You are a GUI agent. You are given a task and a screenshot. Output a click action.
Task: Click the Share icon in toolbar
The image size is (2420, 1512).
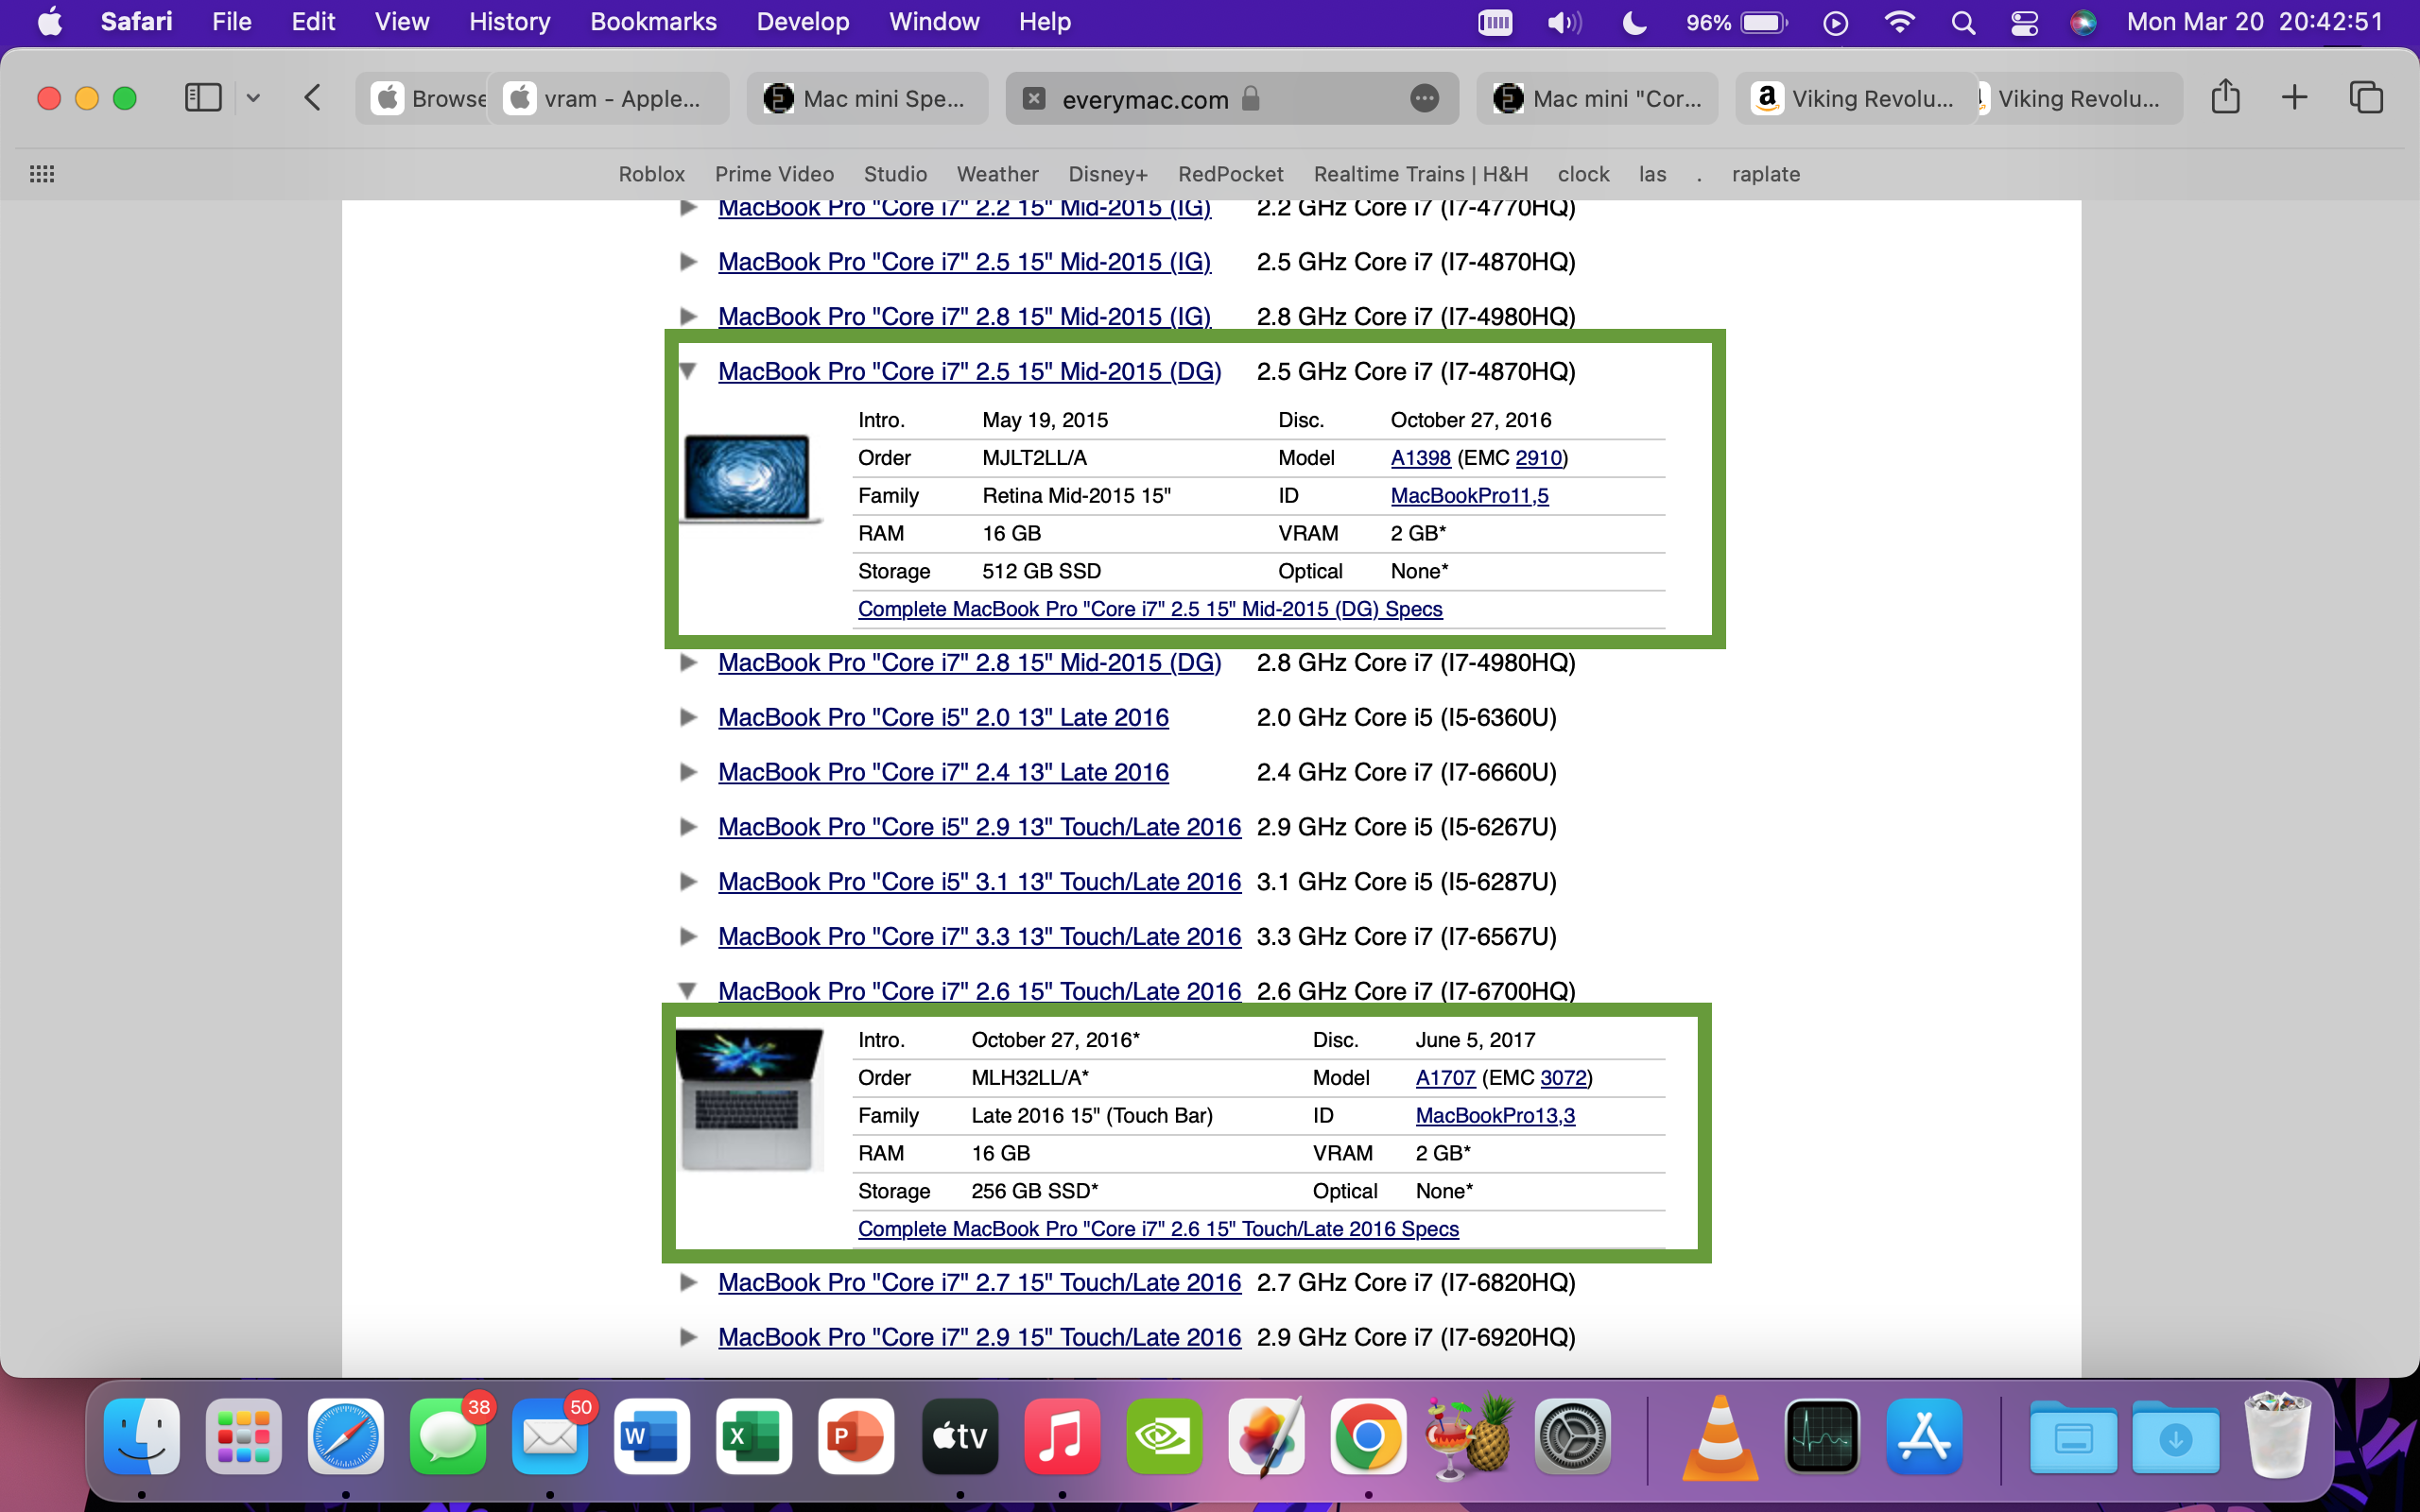(x=2225, y=98)
